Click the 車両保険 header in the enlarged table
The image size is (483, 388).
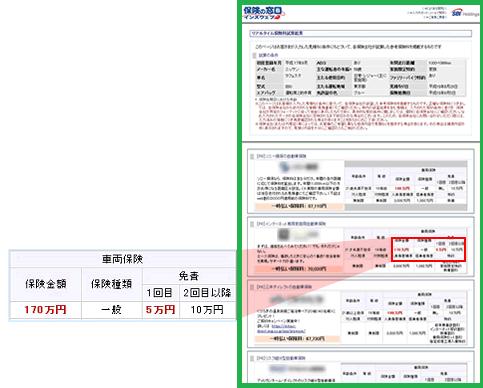click(x=122, y=259)
